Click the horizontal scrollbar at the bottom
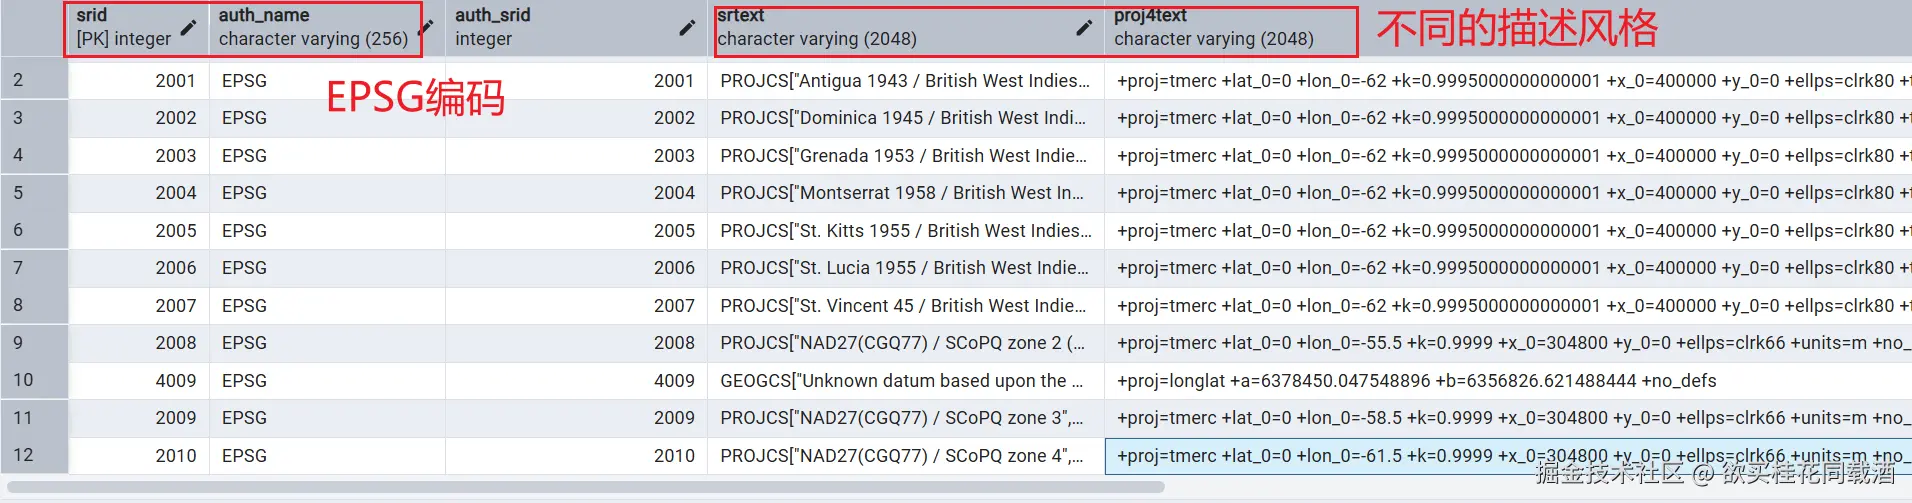Viewport: 1912px width, 503px height. pyautogui.click(x=586, y=487)
